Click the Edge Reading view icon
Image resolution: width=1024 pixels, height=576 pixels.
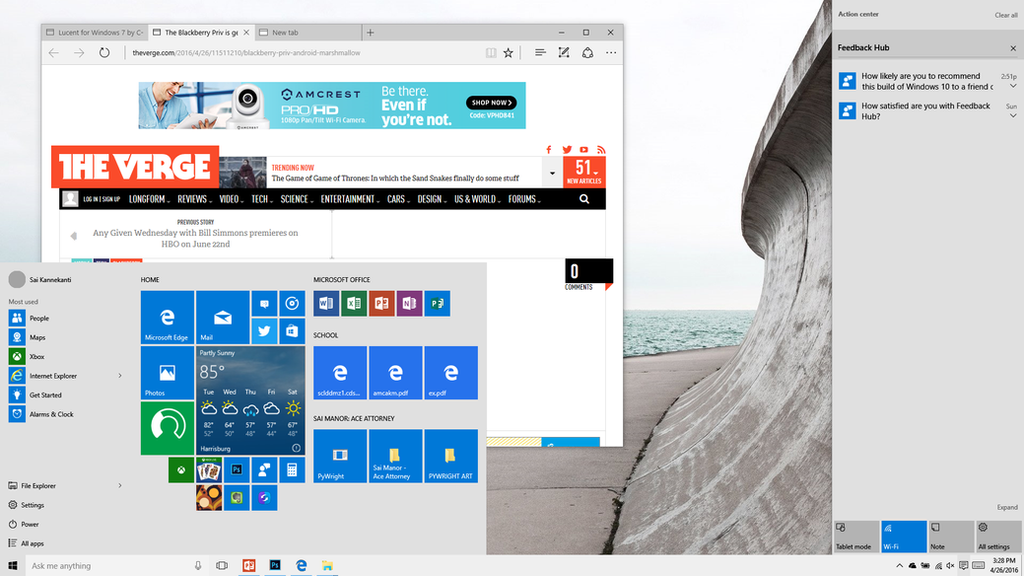click(490, 53)
